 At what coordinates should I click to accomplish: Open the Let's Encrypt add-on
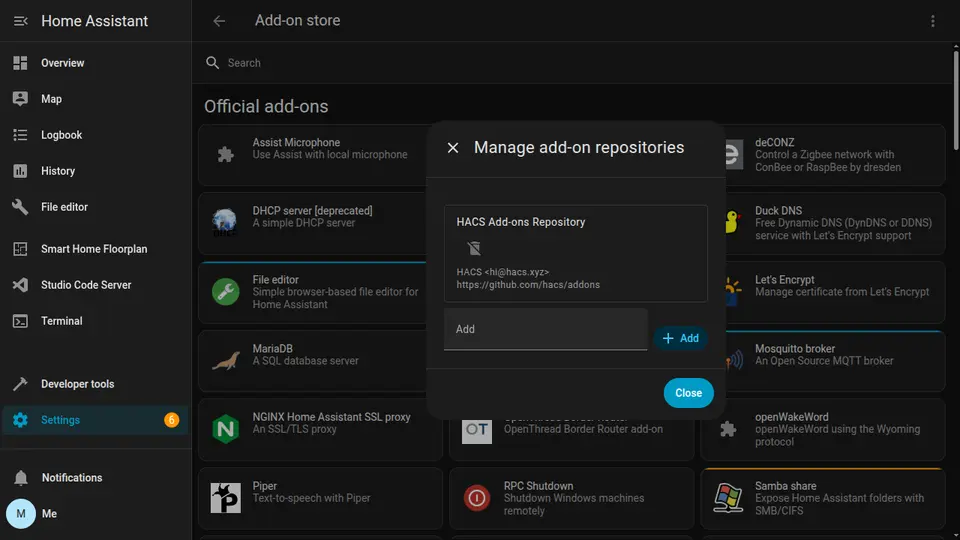(835, 292)
